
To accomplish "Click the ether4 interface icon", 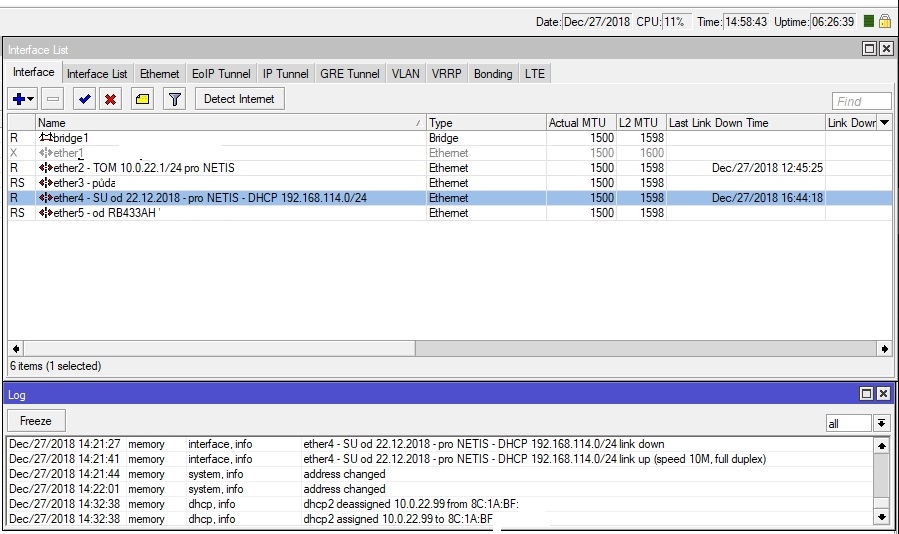I will 46,197.
